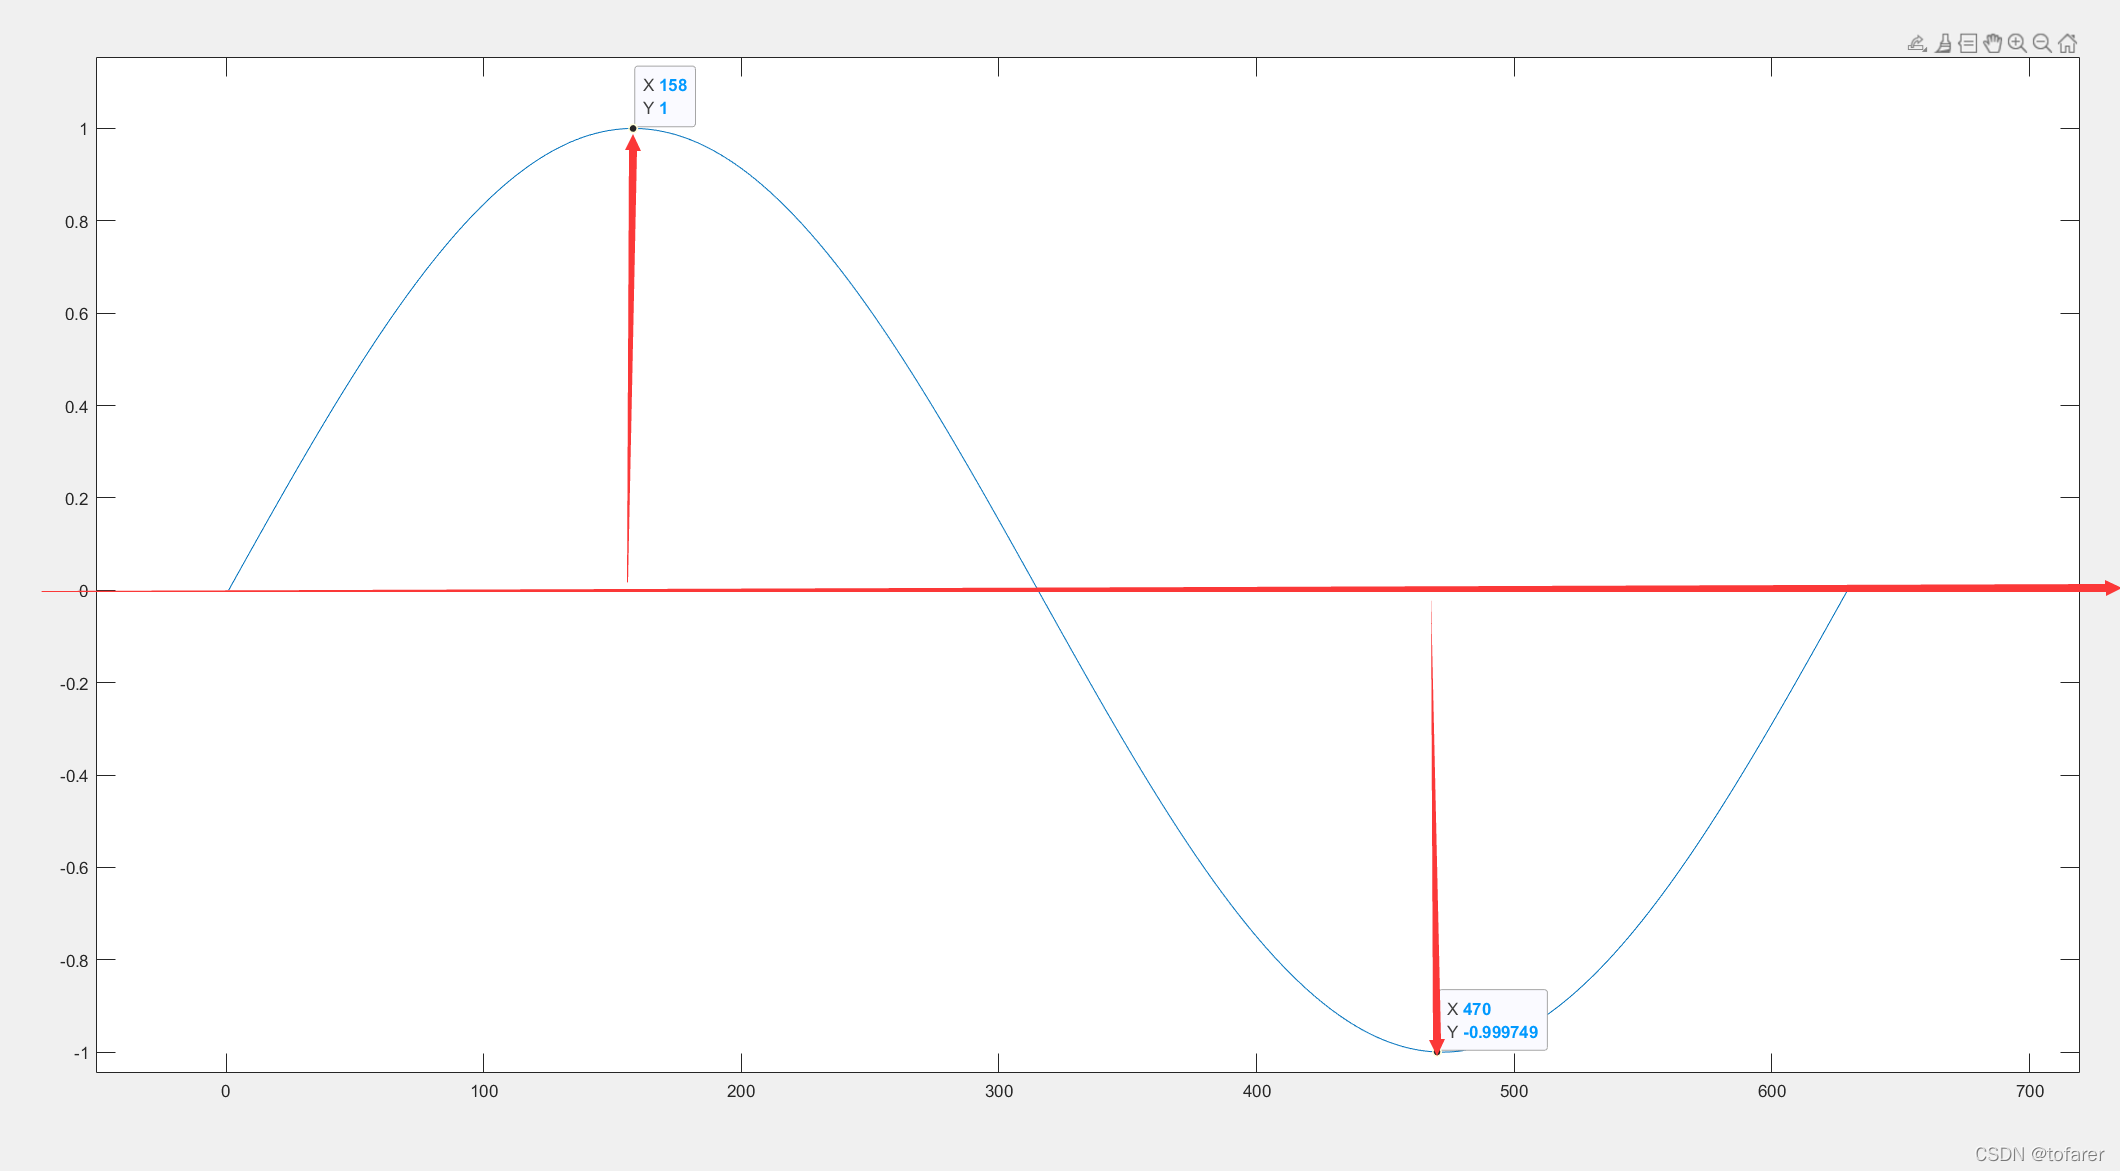Activate the zoom out magnifier

pos(2042,43)
